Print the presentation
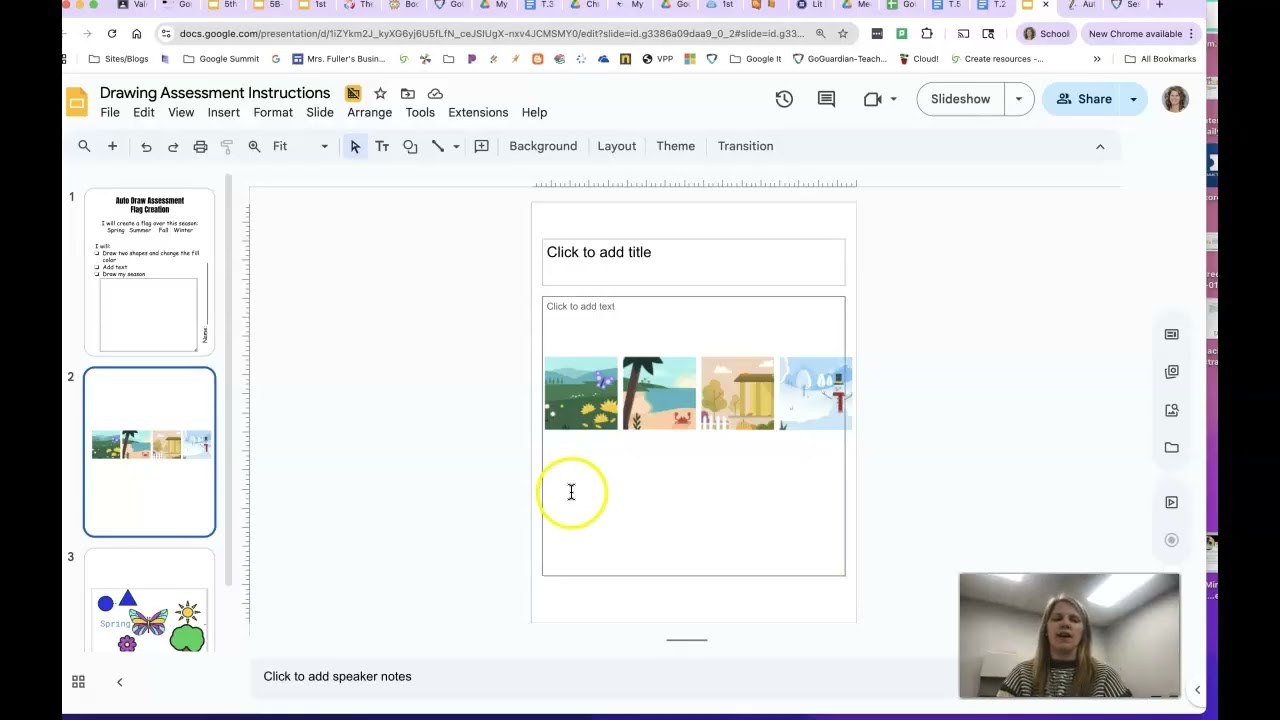Image resolution: width=1280 pixels, height=720 pixels. coord(200,146)
